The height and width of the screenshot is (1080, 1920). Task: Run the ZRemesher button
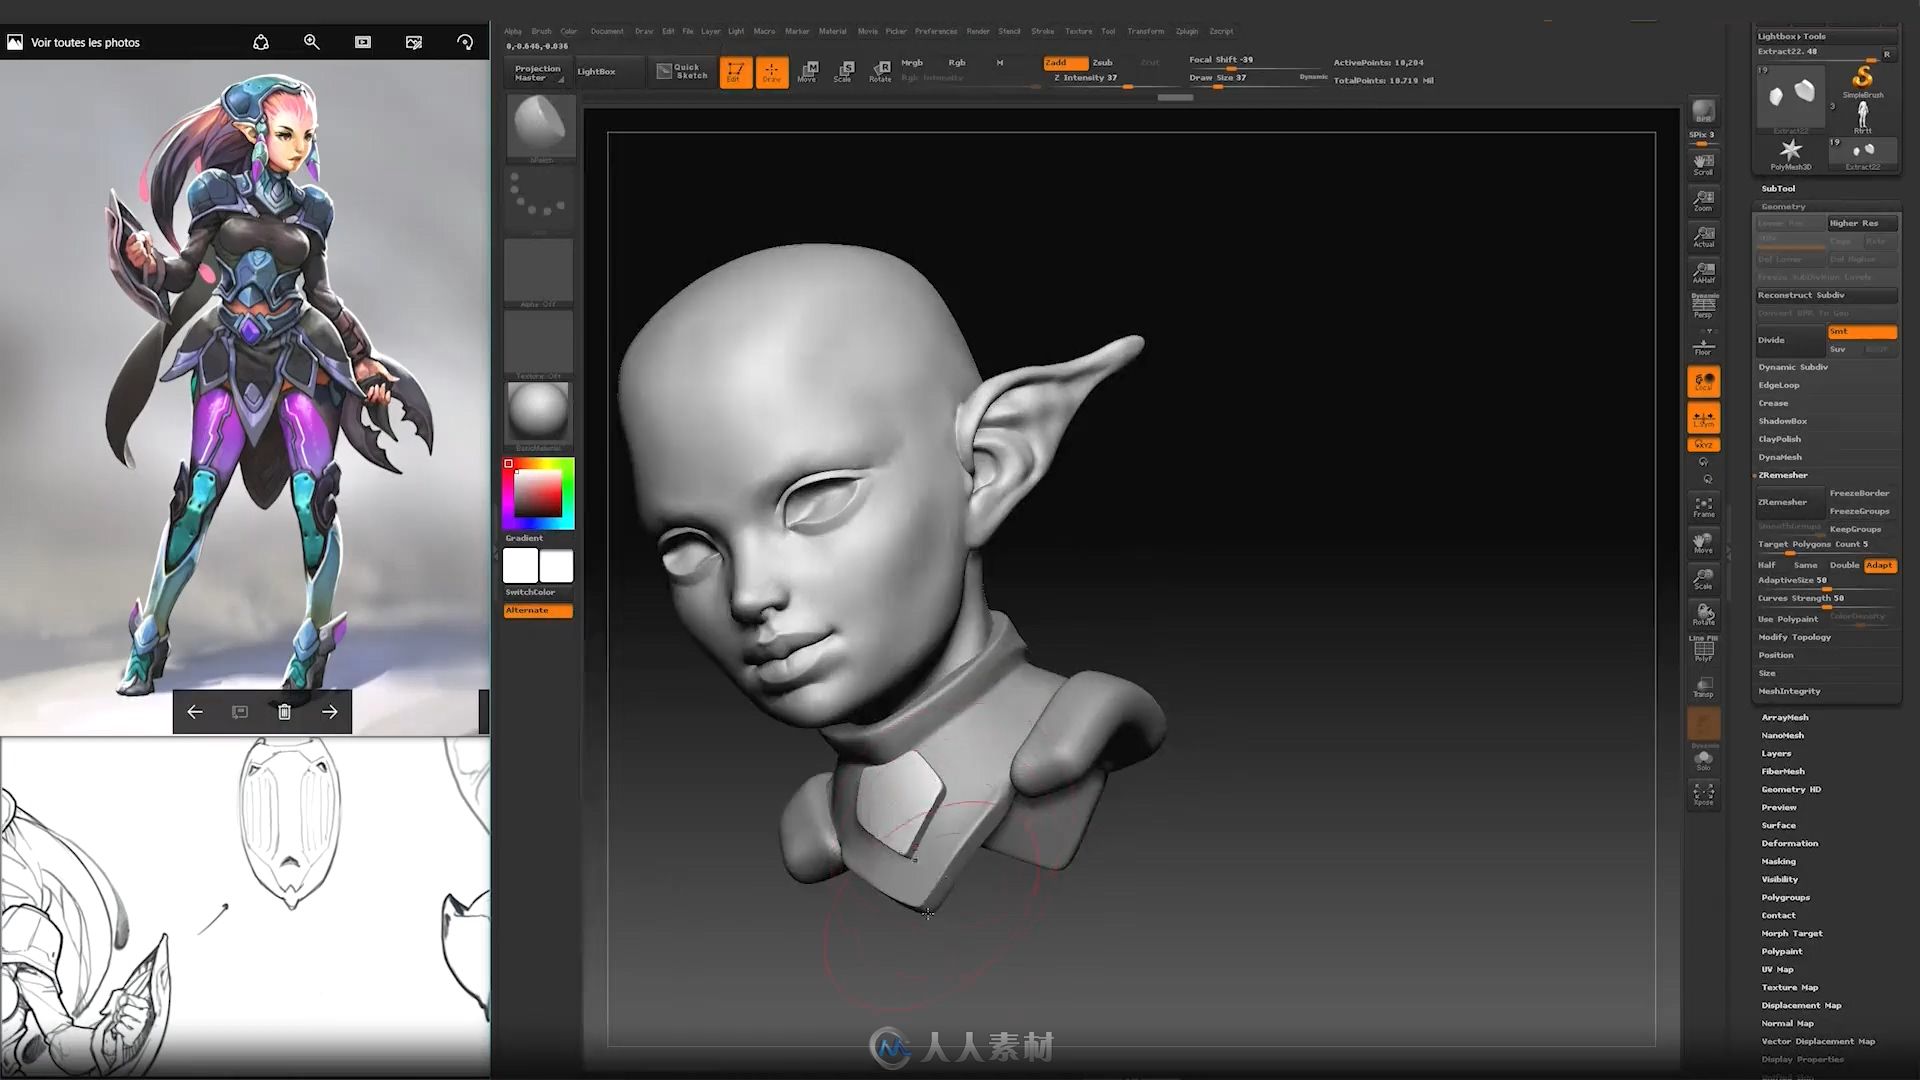(1790, 502)
